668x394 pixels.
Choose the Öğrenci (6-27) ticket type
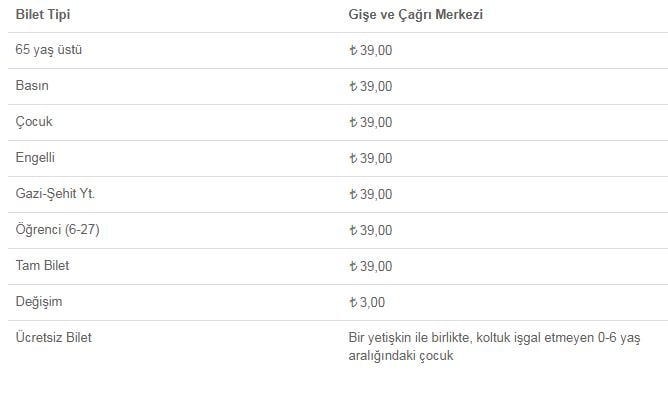coord(58,230)
